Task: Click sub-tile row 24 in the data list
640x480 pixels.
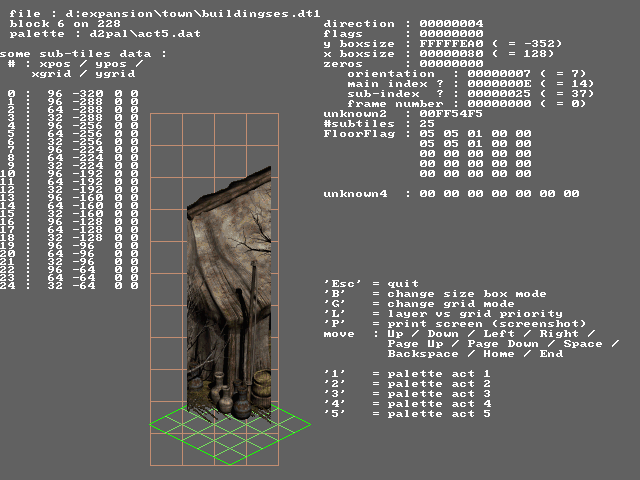Action: pos(69,286)
